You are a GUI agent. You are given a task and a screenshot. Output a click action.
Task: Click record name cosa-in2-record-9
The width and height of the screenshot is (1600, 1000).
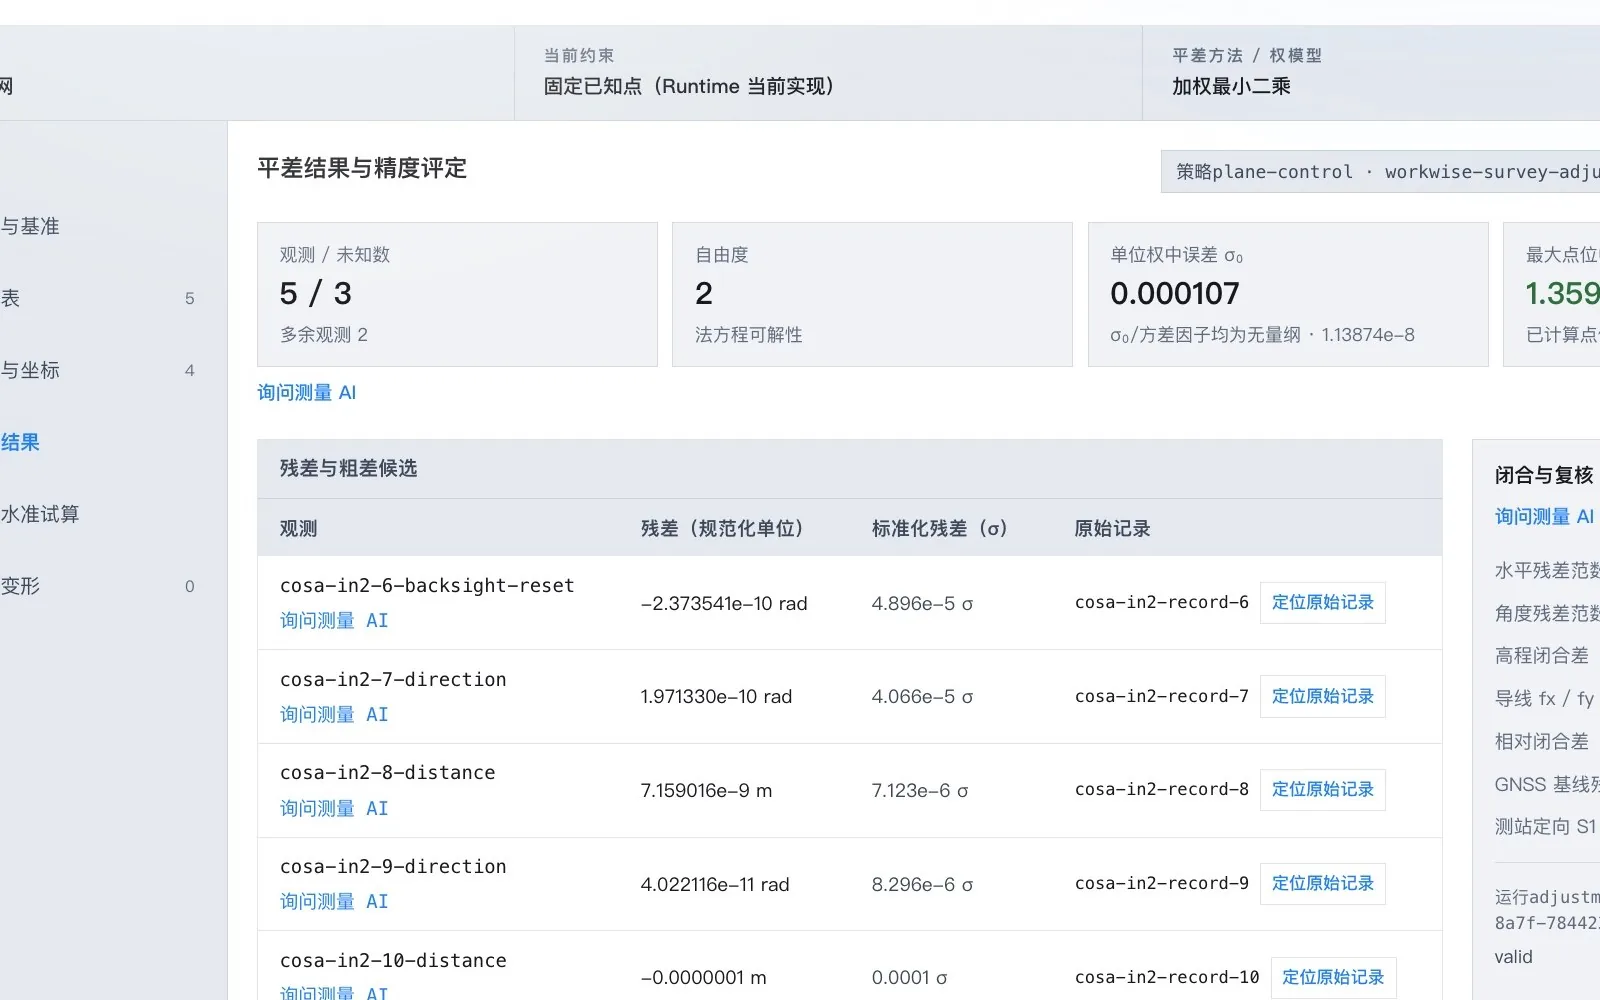(x=1162, y=883)
